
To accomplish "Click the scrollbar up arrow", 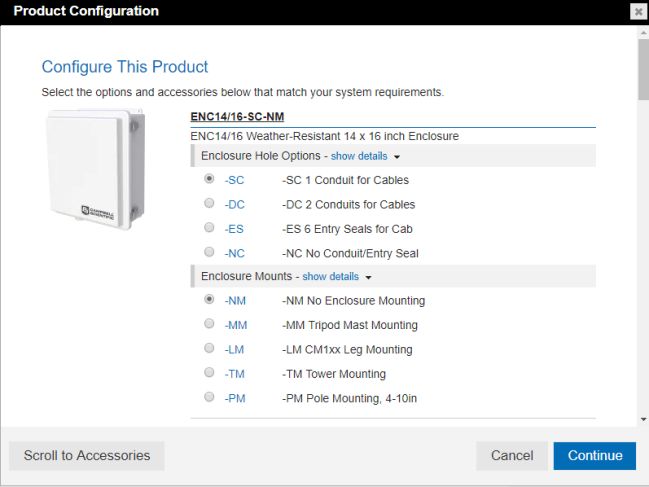I will [644, 32].
